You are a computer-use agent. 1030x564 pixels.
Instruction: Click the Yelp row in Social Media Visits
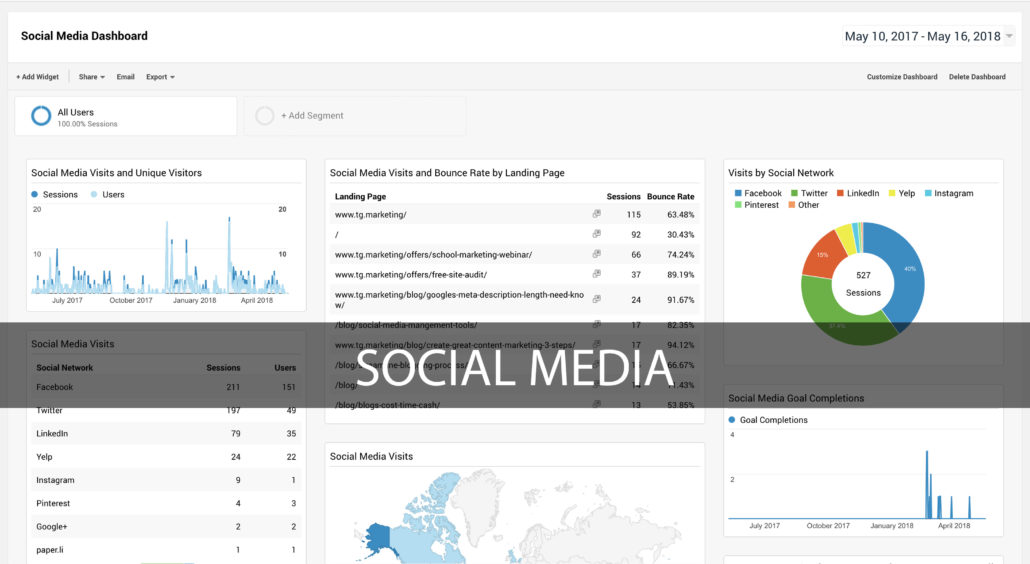[x=166, y=457]
